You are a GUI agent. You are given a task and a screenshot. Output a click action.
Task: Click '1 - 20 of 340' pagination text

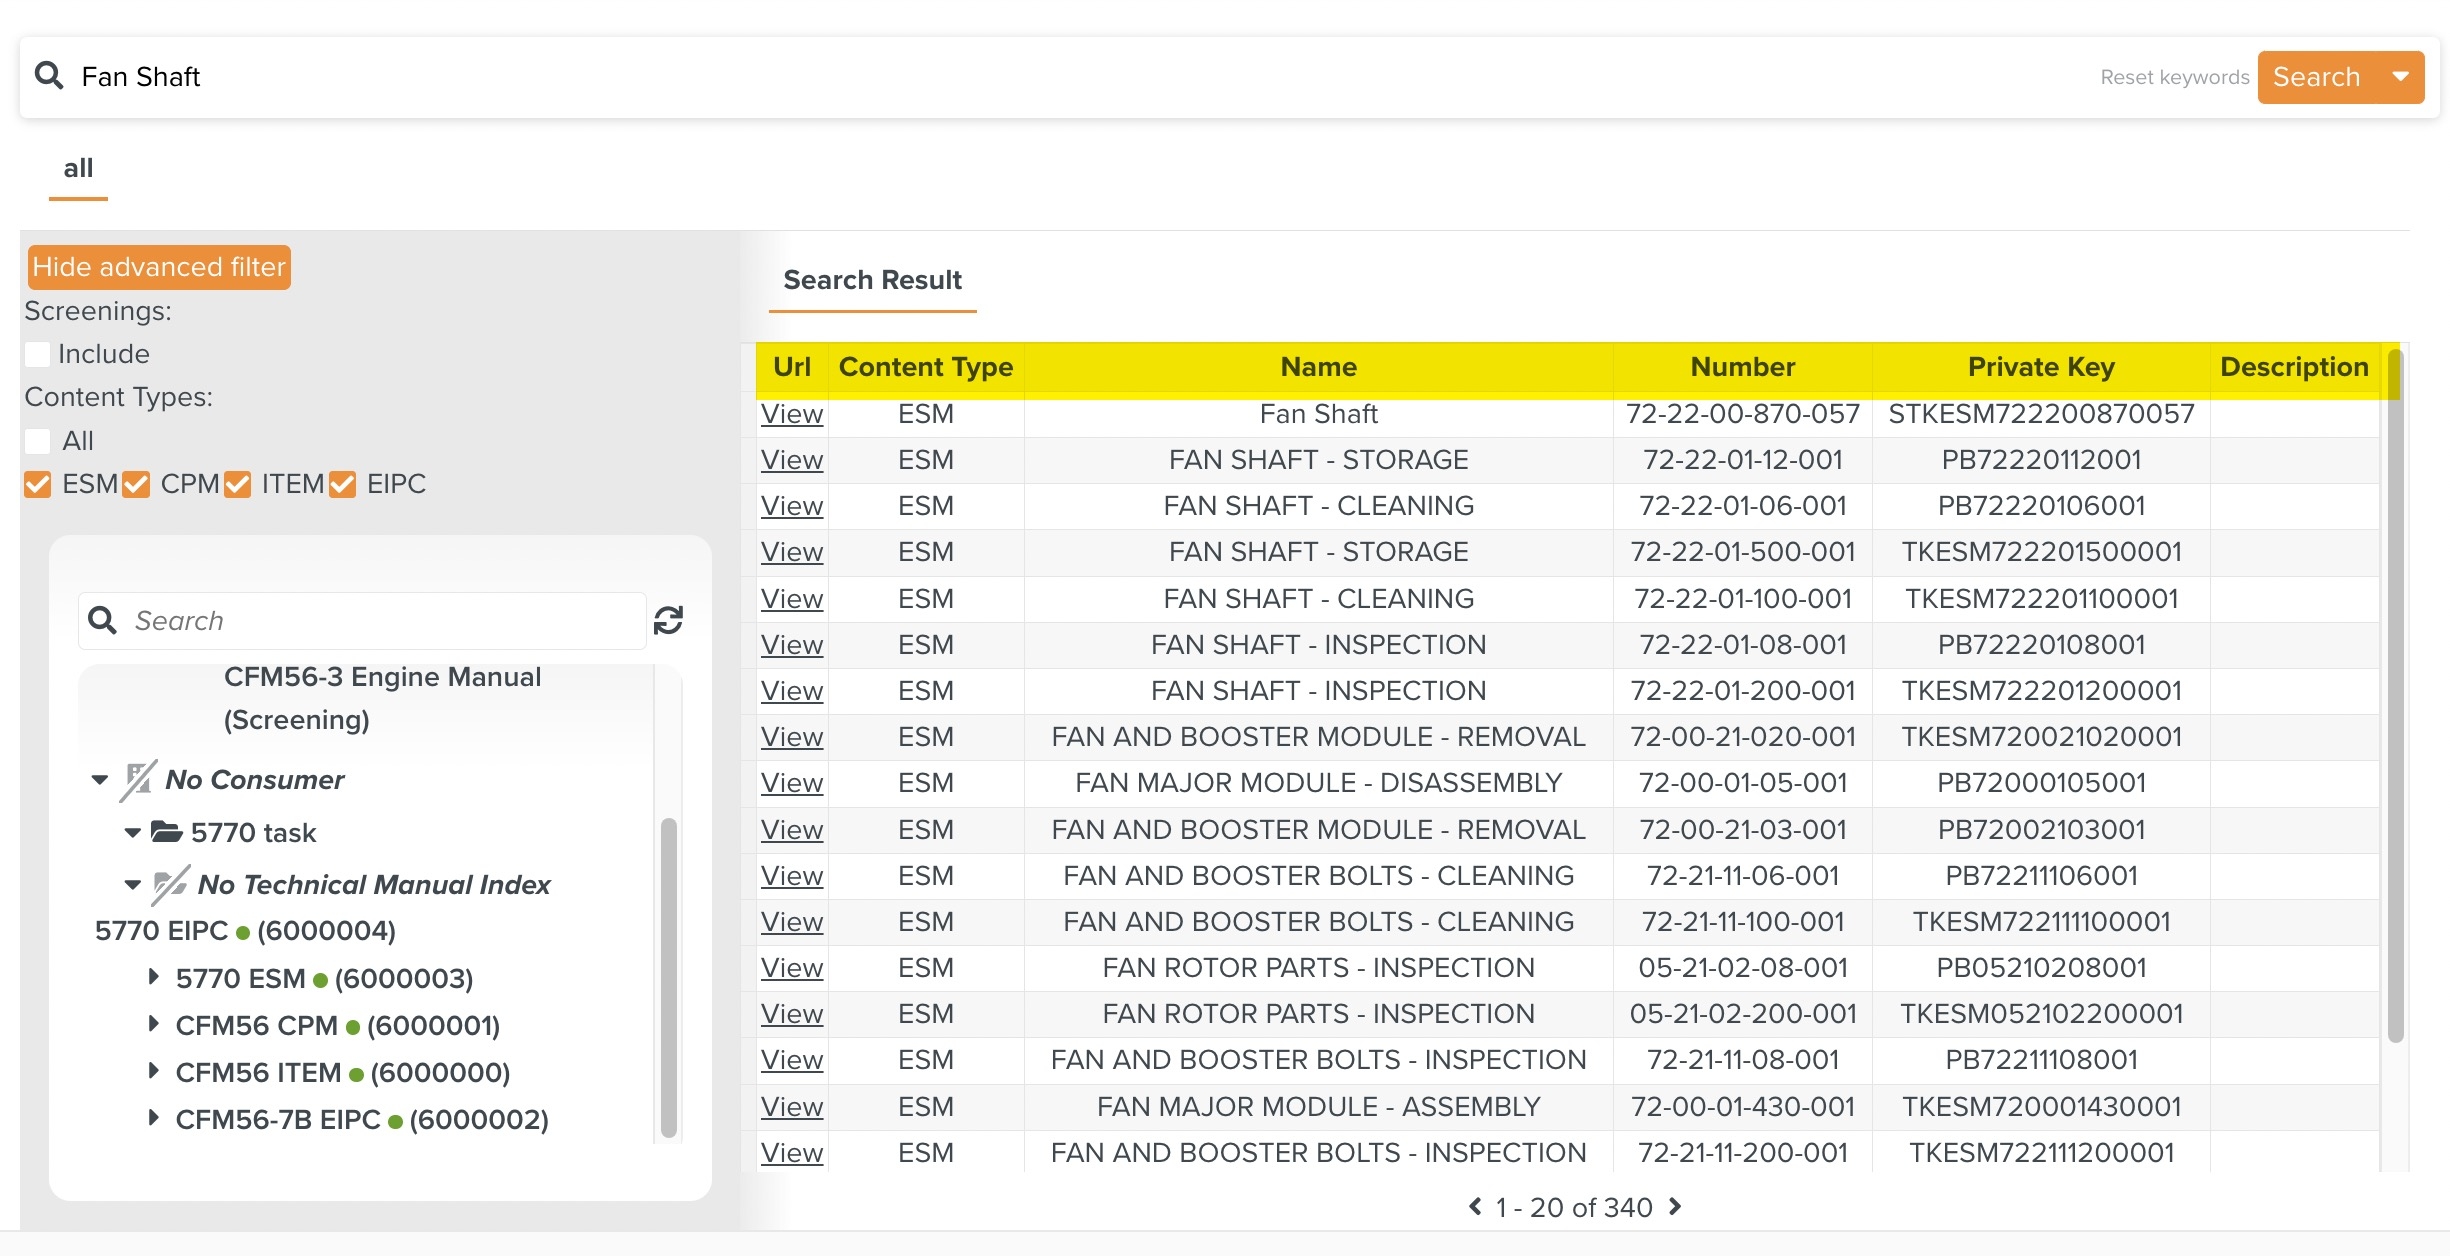pyautogui.click(x=1574, y=1208)
